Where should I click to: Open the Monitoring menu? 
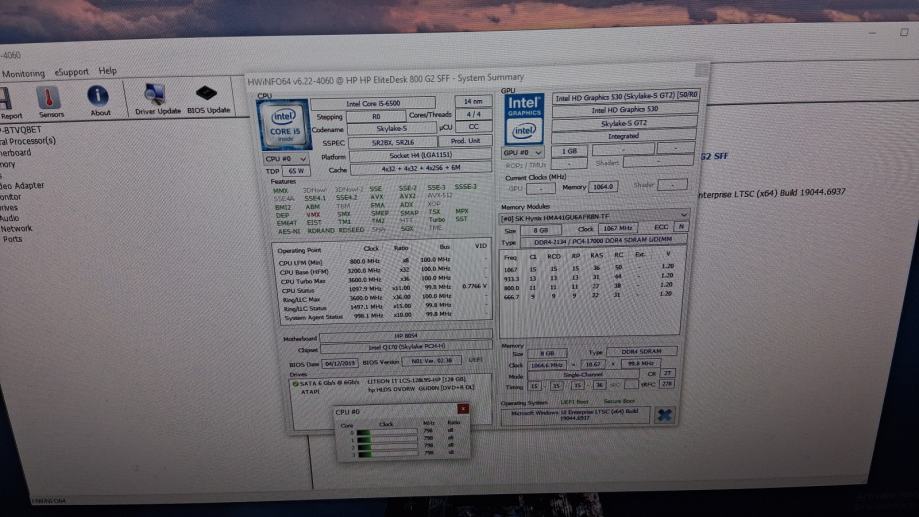click(x=23, y=74)
